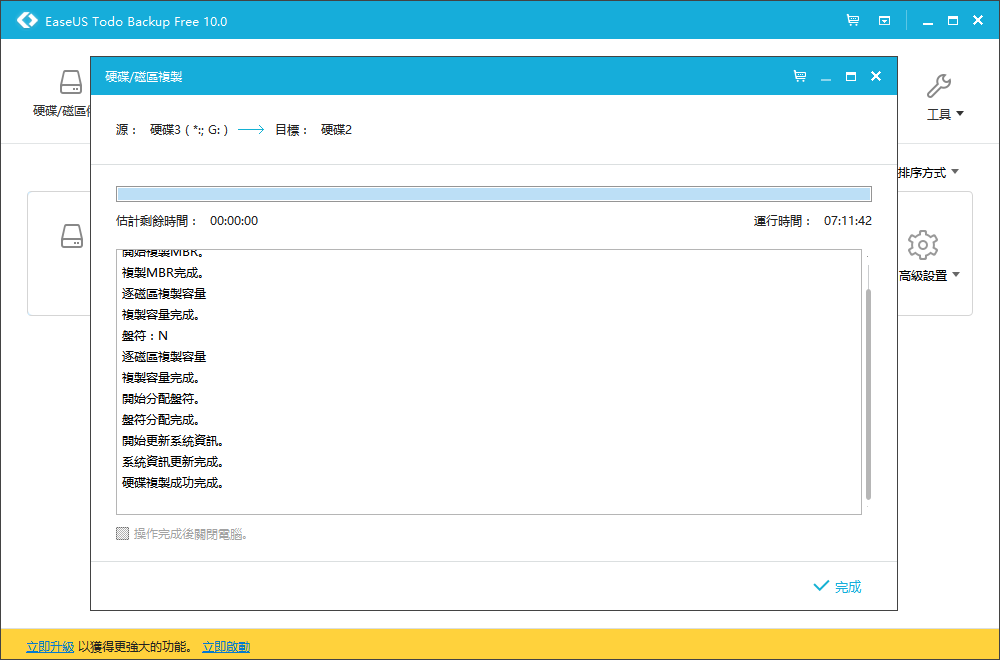Click the disk/partition backup drive icon
The image size is (1000, 660).
coord(71,83)
